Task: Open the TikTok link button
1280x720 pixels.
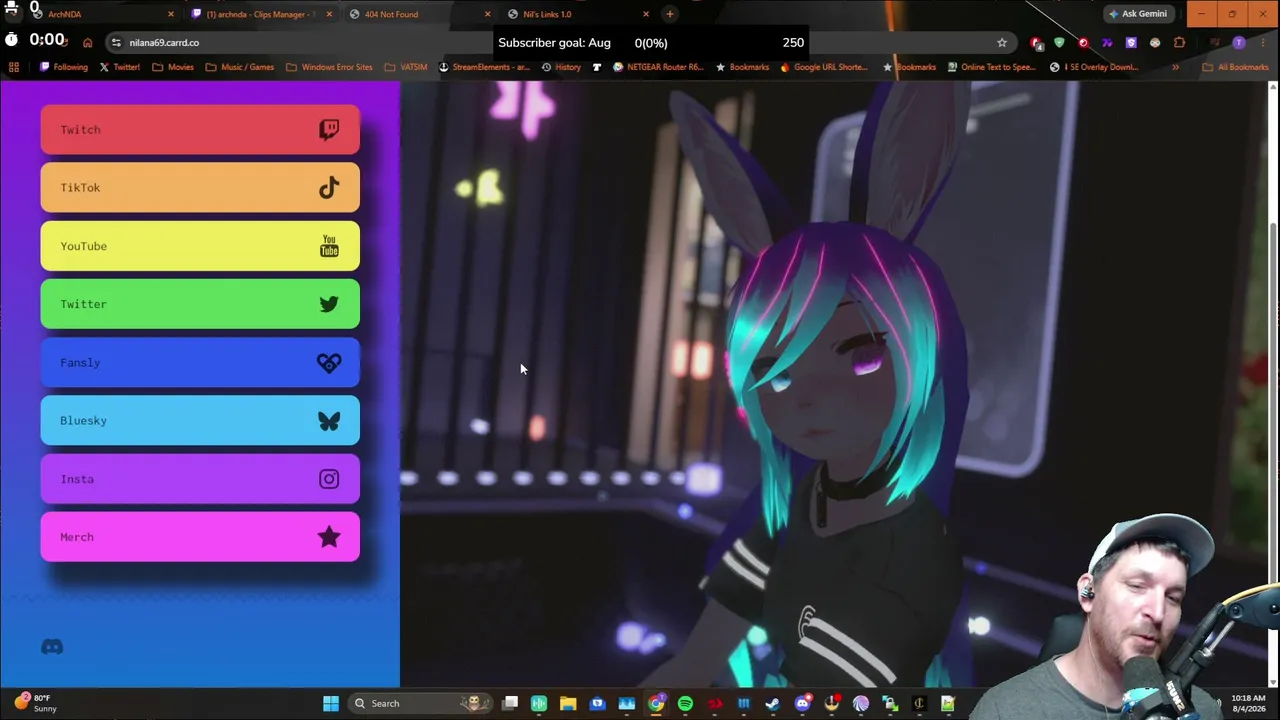Action: pyautogui.click(x=200, y=187)
